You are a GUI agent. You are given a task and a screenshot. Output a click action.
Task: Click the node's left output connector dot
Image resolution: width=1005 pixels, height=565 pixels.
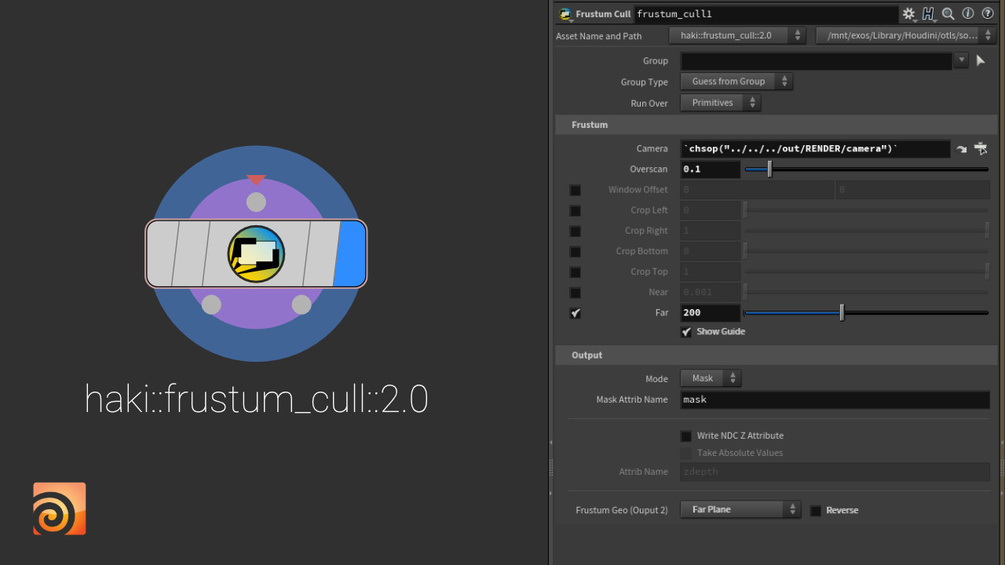(212, 304)
